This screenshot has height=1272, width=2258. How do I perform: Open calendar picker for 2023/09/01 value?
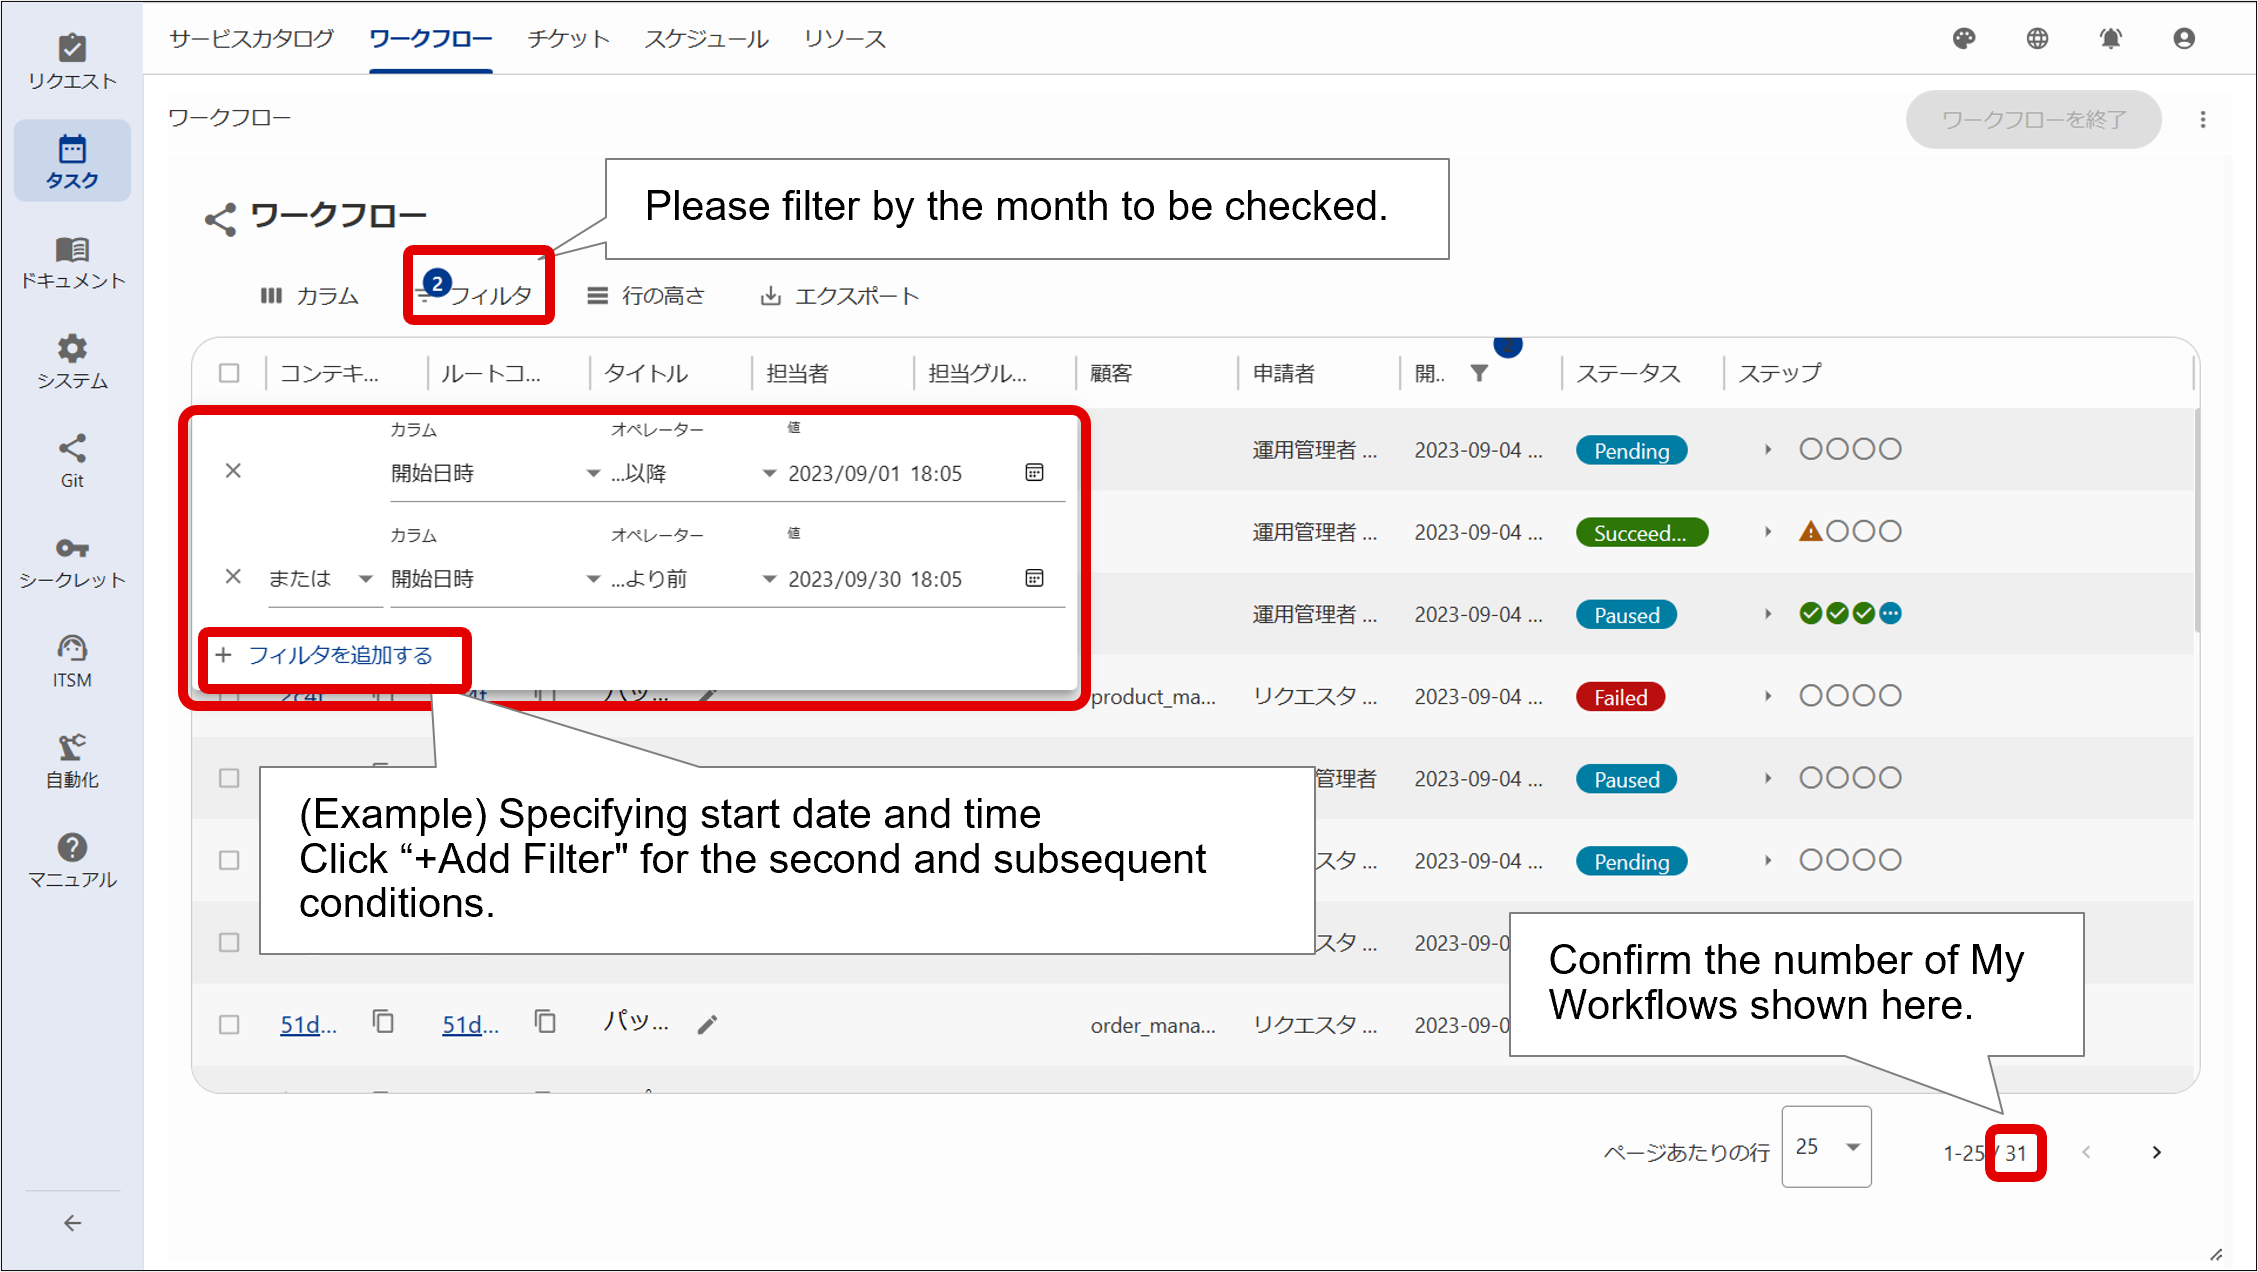pyautogui.click(x=1034, y=472)
